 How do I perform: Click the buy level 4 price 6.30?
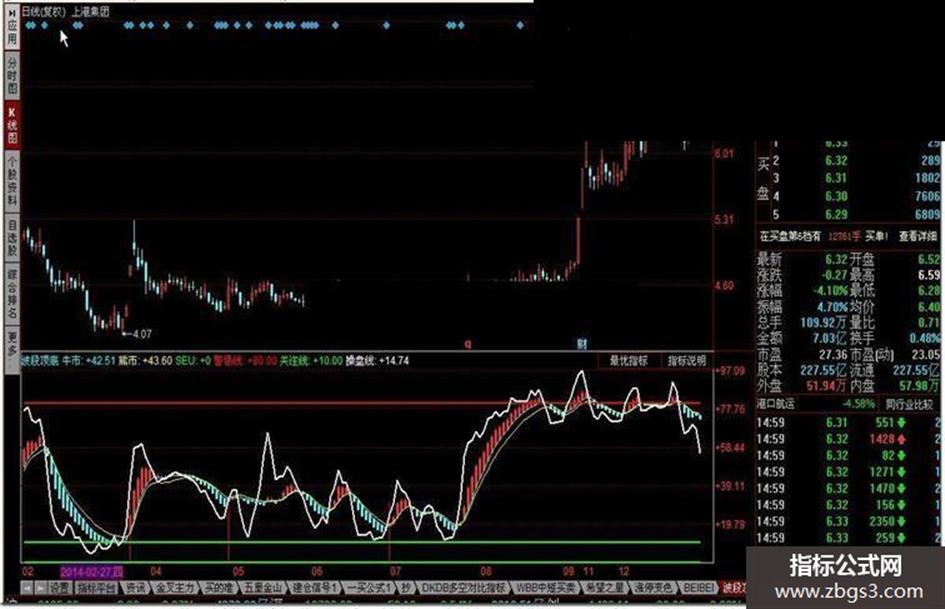(x=836, y=196)
